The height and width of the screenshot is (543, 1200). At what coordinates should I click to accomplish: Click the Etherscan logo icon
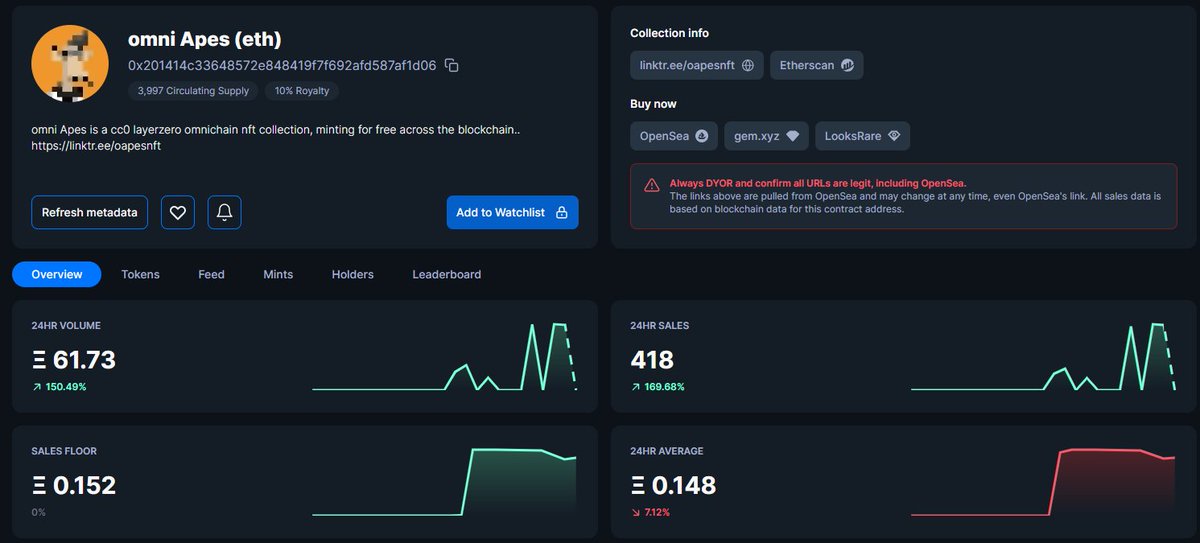pos(846,65)
